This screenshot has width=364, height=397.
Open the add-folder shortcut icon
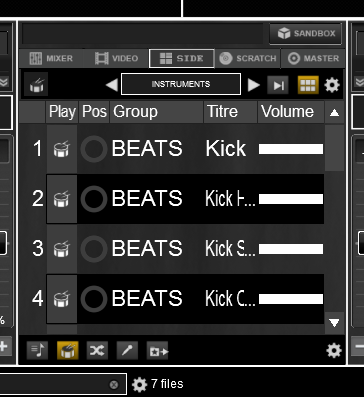(x=157, y=351)
